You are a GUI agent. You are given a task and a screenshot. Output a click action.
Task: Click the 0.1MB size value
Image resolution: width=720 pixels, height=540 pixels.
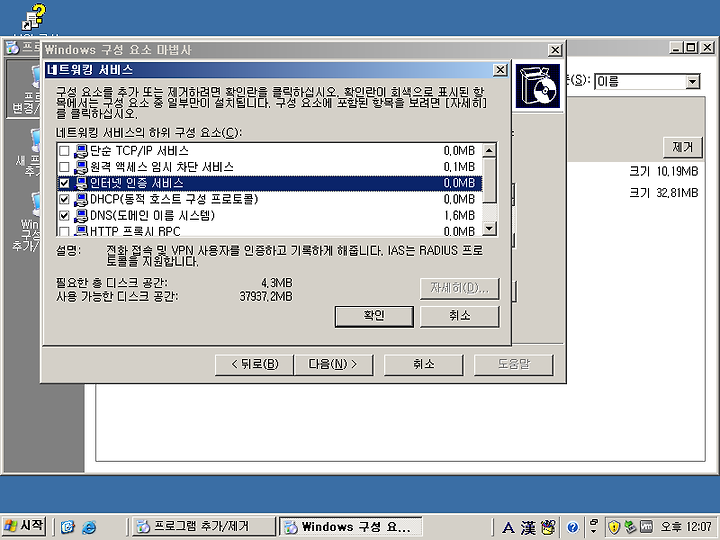(459, 167)
